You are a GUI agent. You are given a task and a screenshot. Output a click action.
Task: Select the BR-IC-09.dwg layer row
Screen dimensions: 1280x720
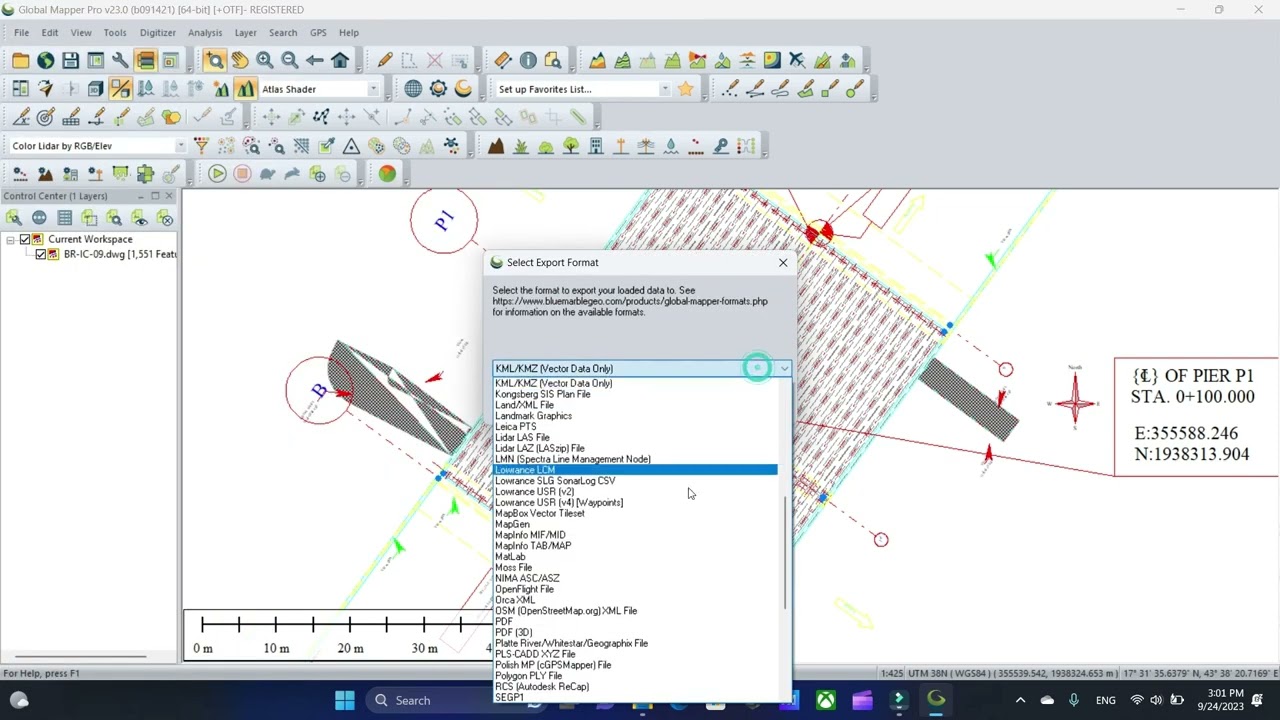pos(119,255)
